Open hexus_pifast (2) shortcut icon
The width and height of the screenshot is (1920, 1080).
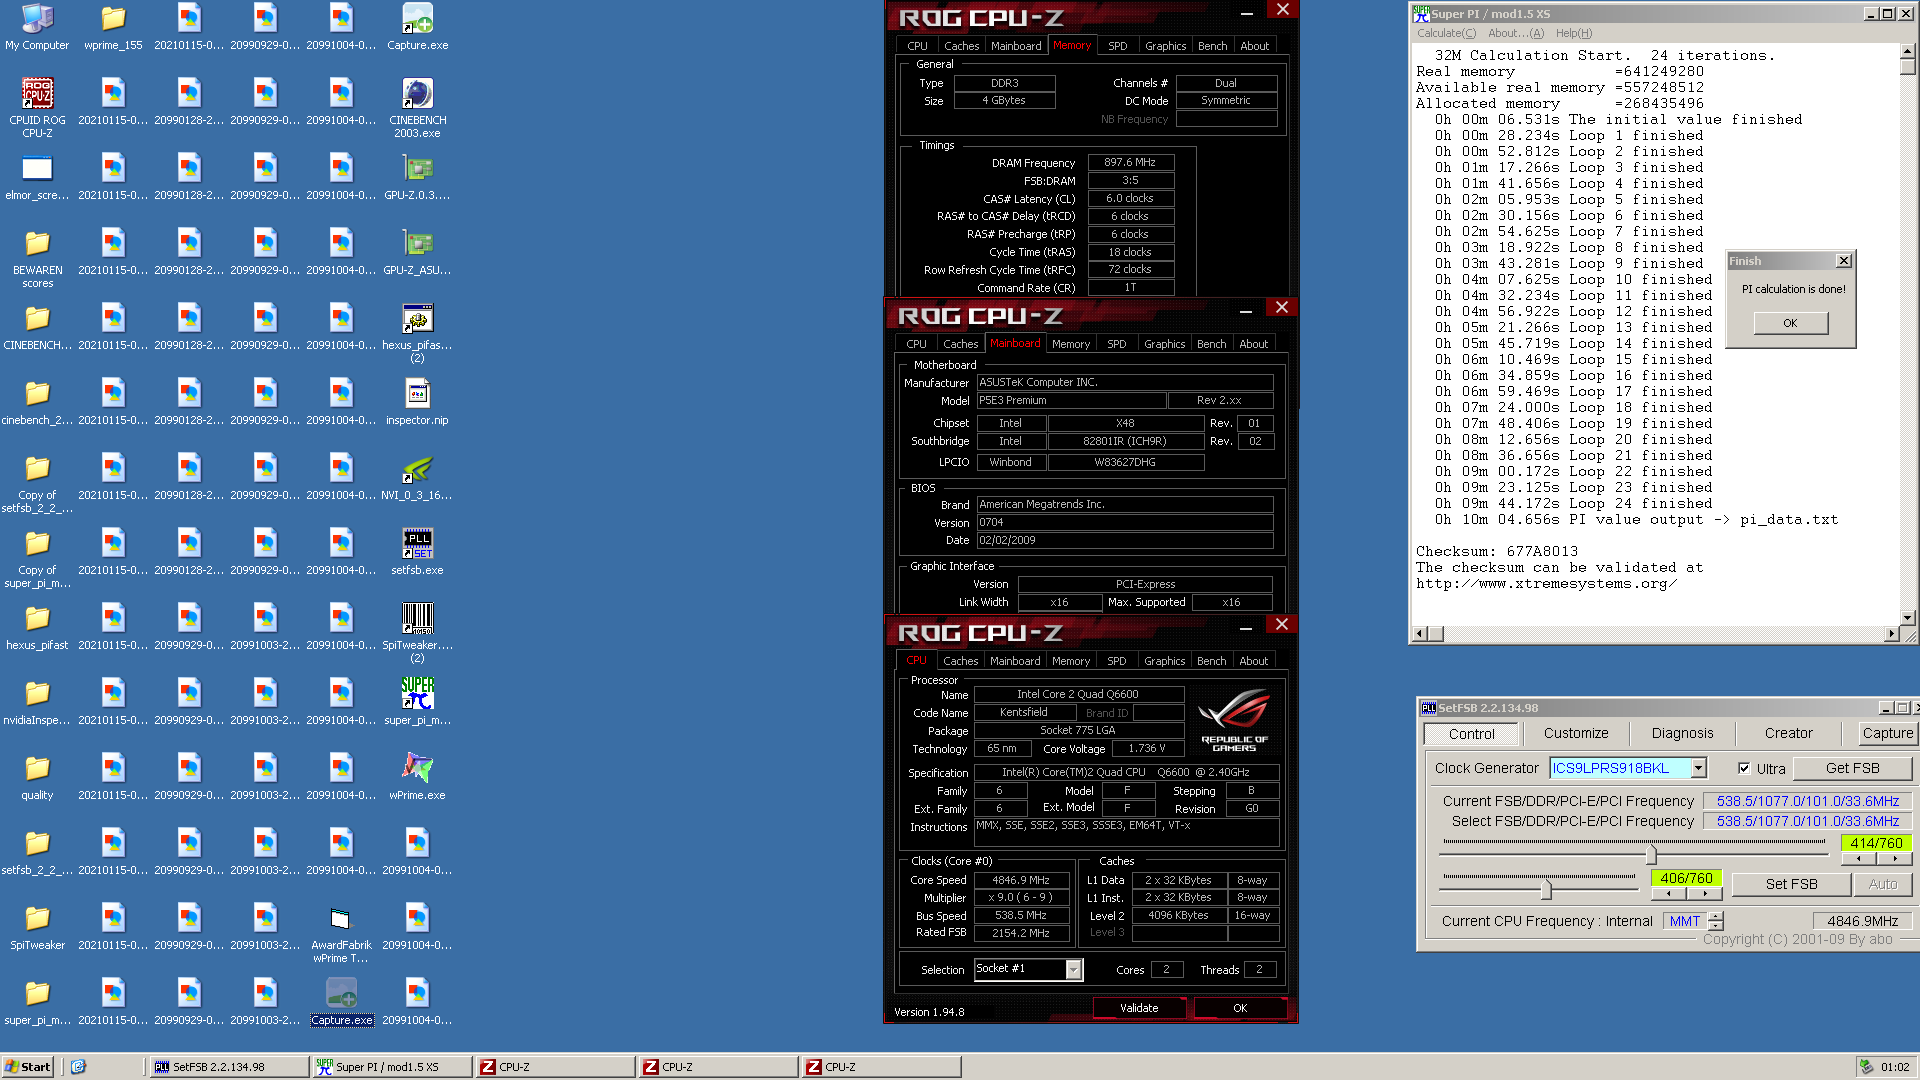coord(417,333)
